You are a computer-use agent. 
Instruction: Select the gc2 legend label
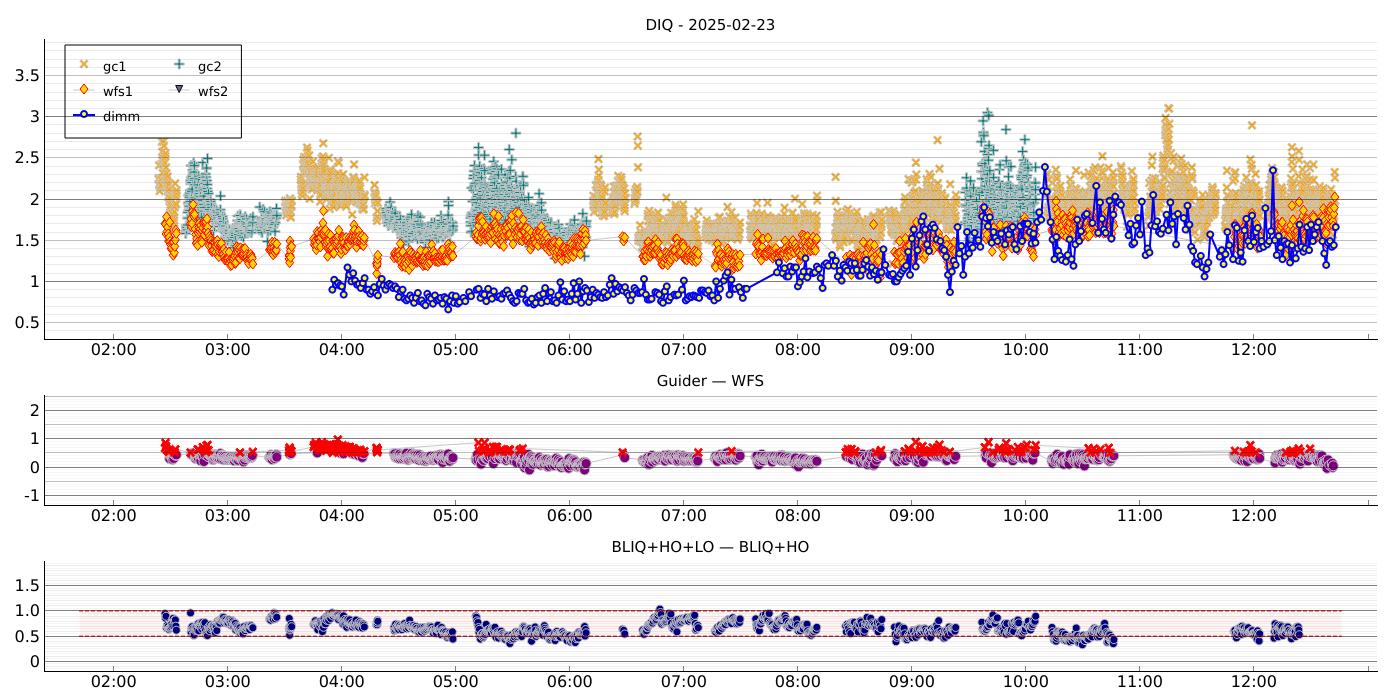[209, 66]
